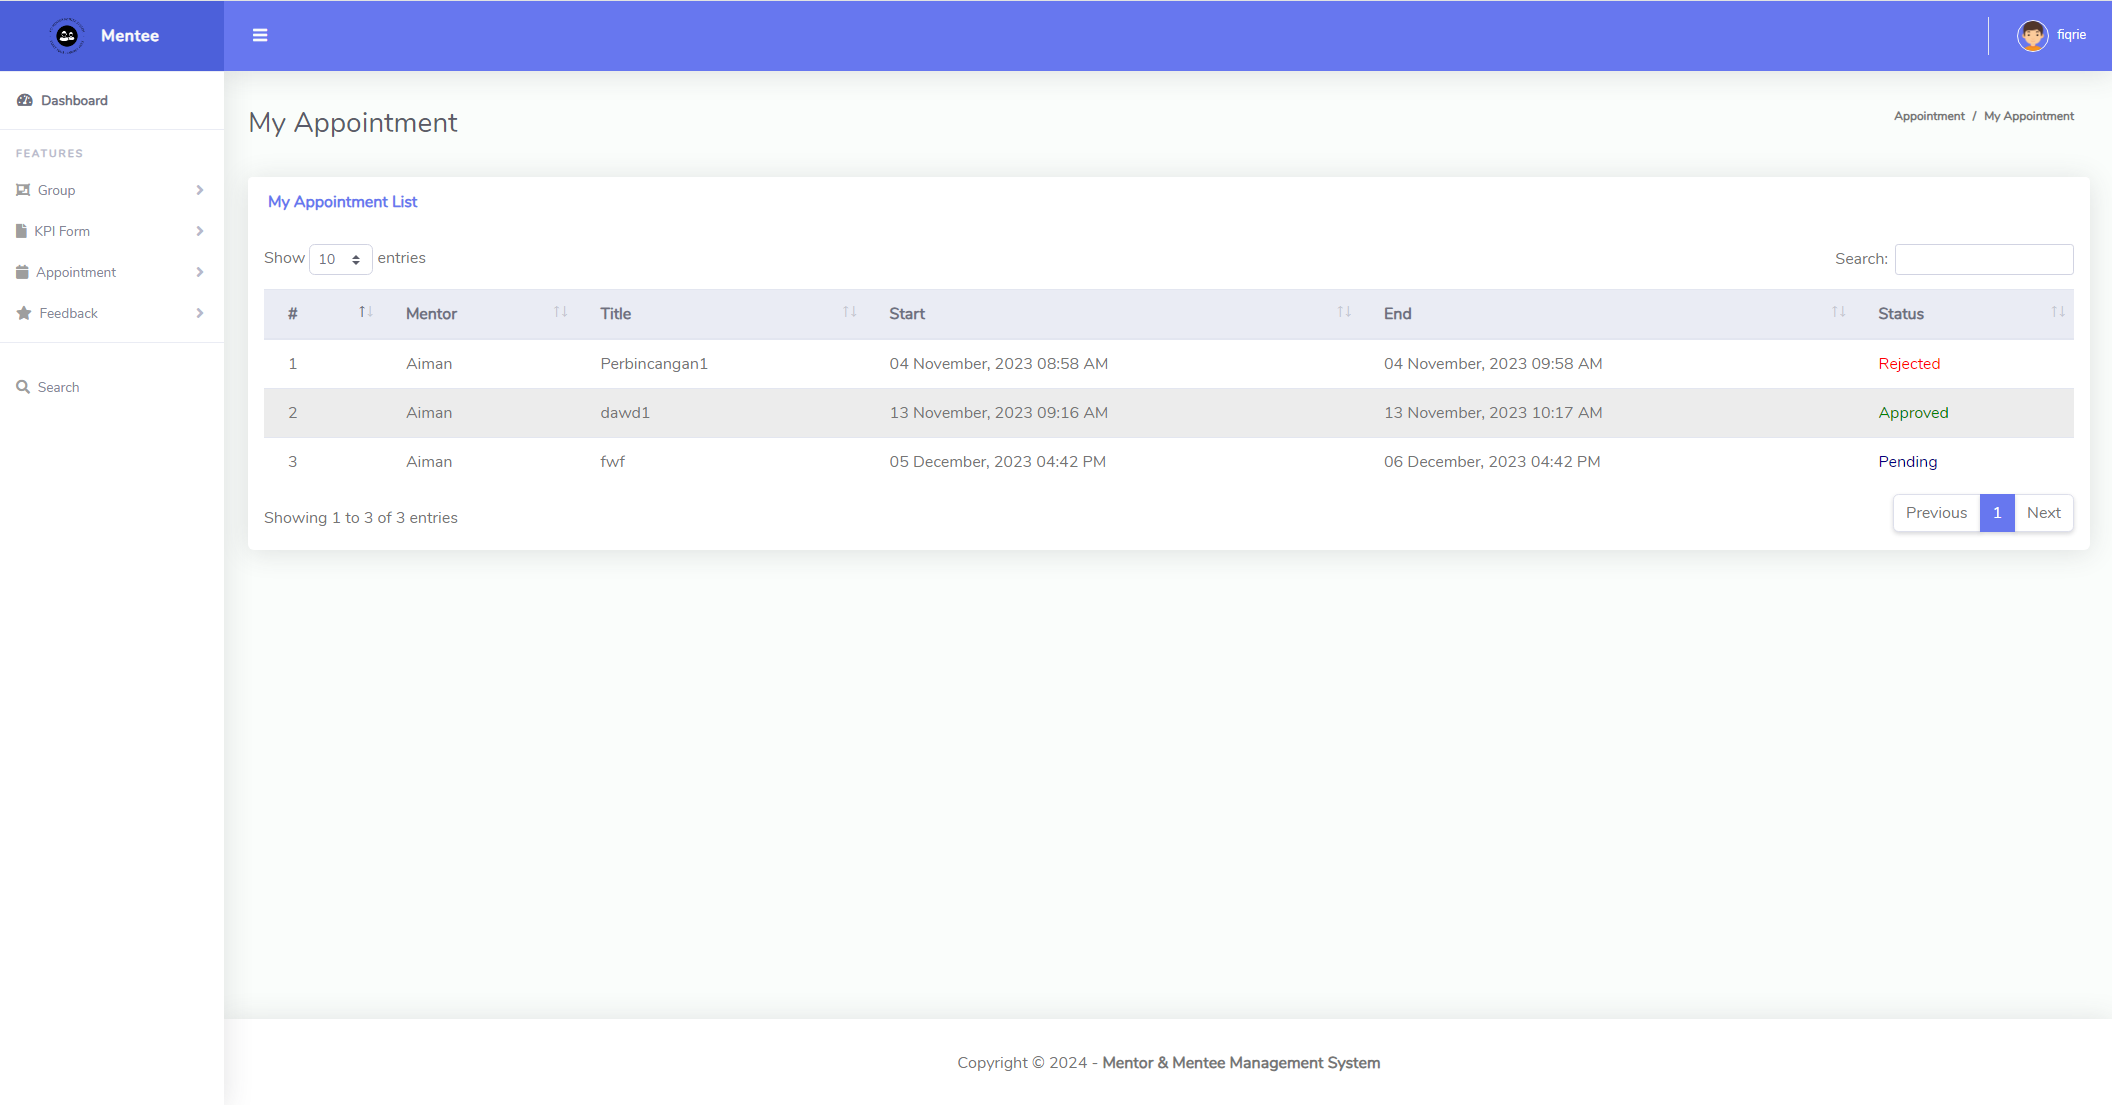The image size is (2112, 1105).
Task: Click the hamburger menu icon
Action: coord(260,35)
